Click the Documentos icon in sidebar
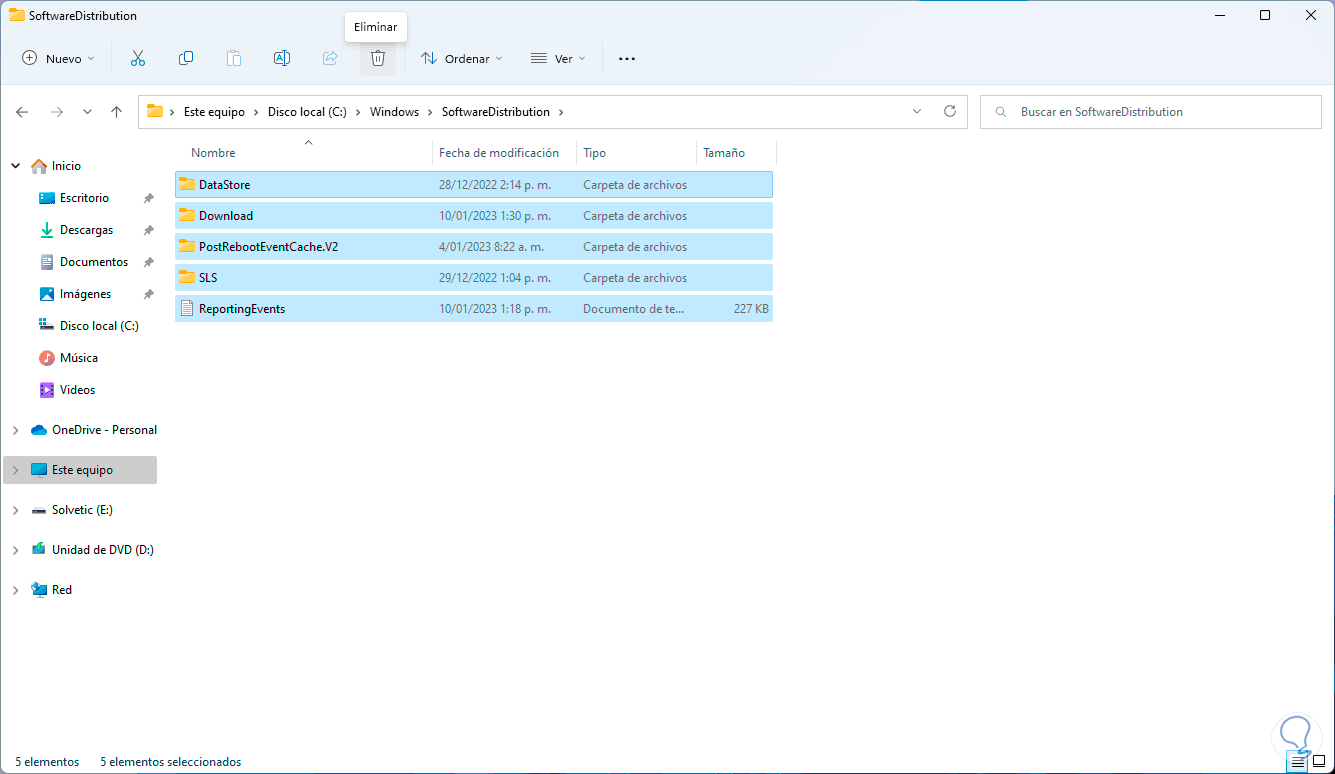This screenshot has width=1335, height=774. pos(46,262)
